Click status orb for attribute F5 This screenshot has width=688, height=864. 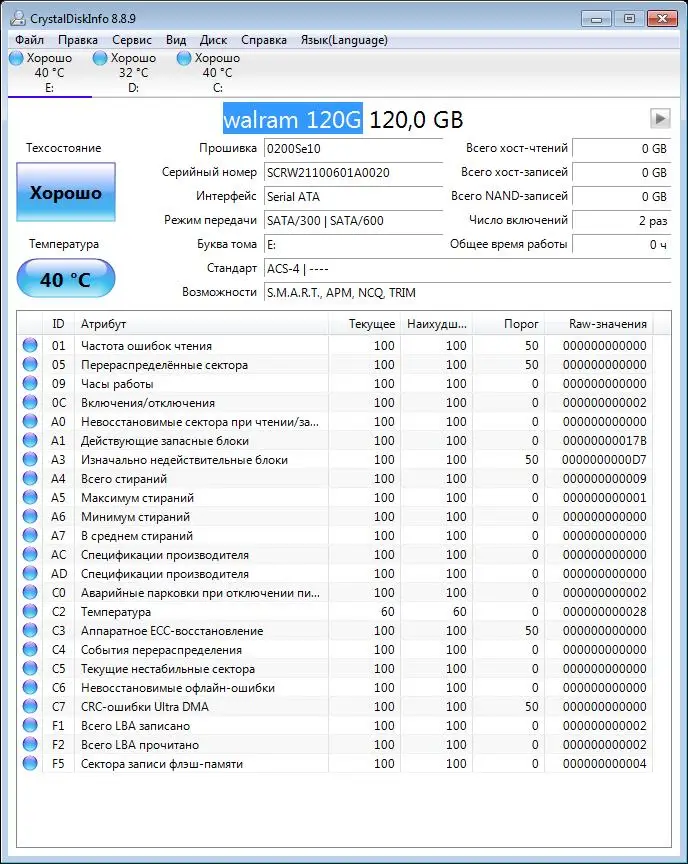30,764
